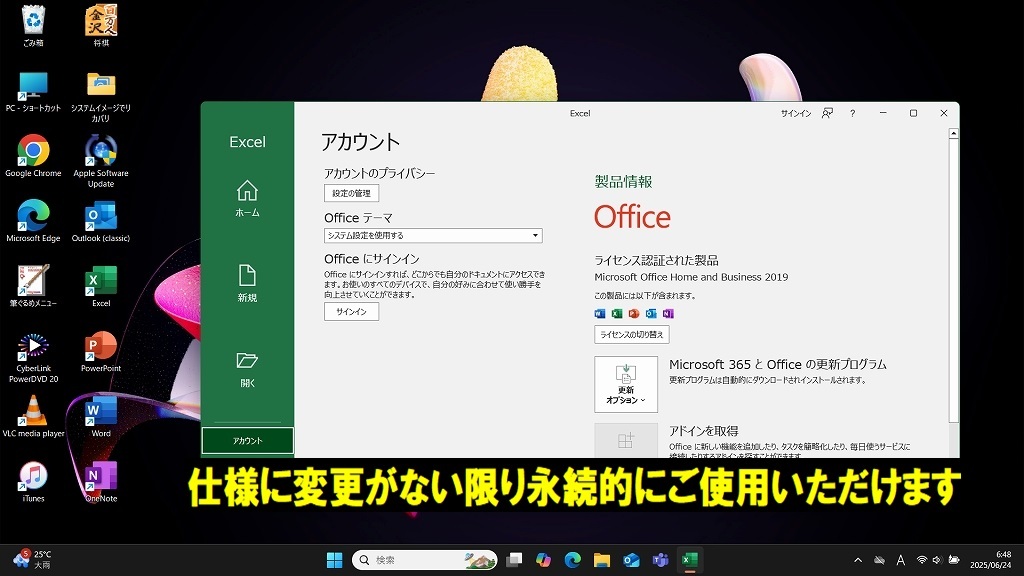Screen dimensions: 1024x576
Task: Launch PowerPoint from desktop shortcut
Action: pyautogui.click(x=101, y=352)
